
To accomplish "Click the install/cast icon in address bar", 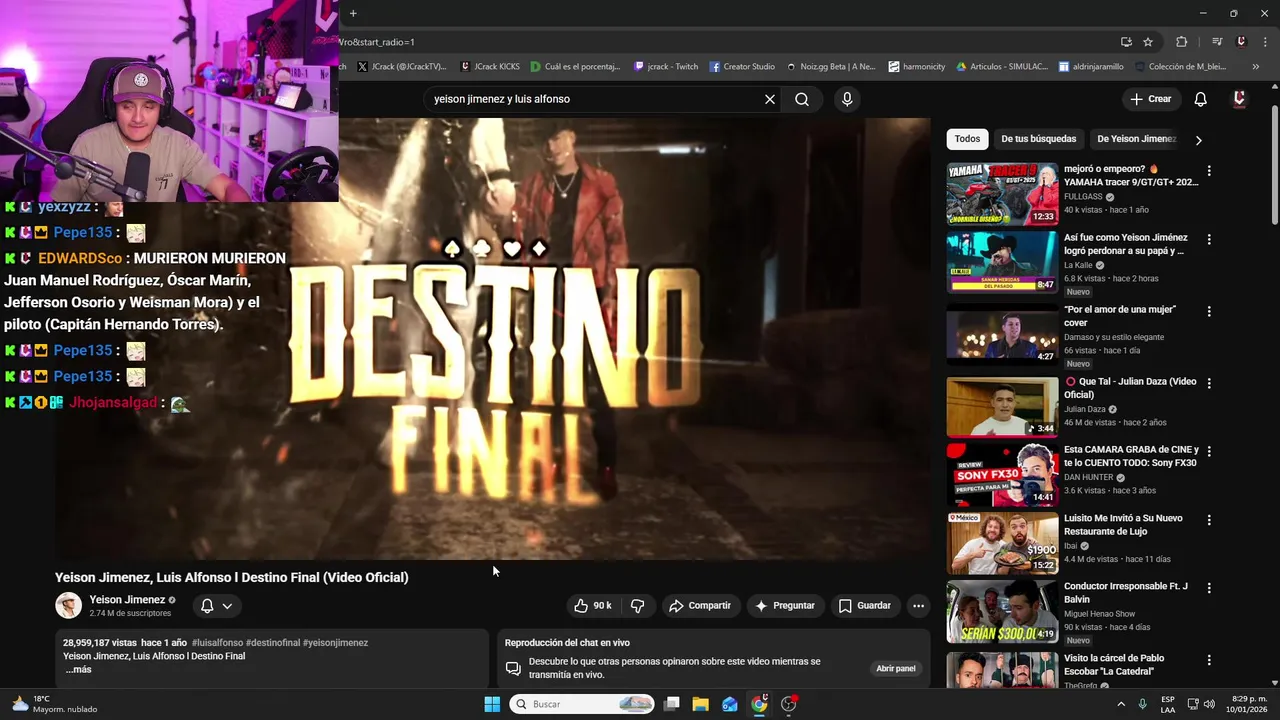I will (x=1126, y=42).
